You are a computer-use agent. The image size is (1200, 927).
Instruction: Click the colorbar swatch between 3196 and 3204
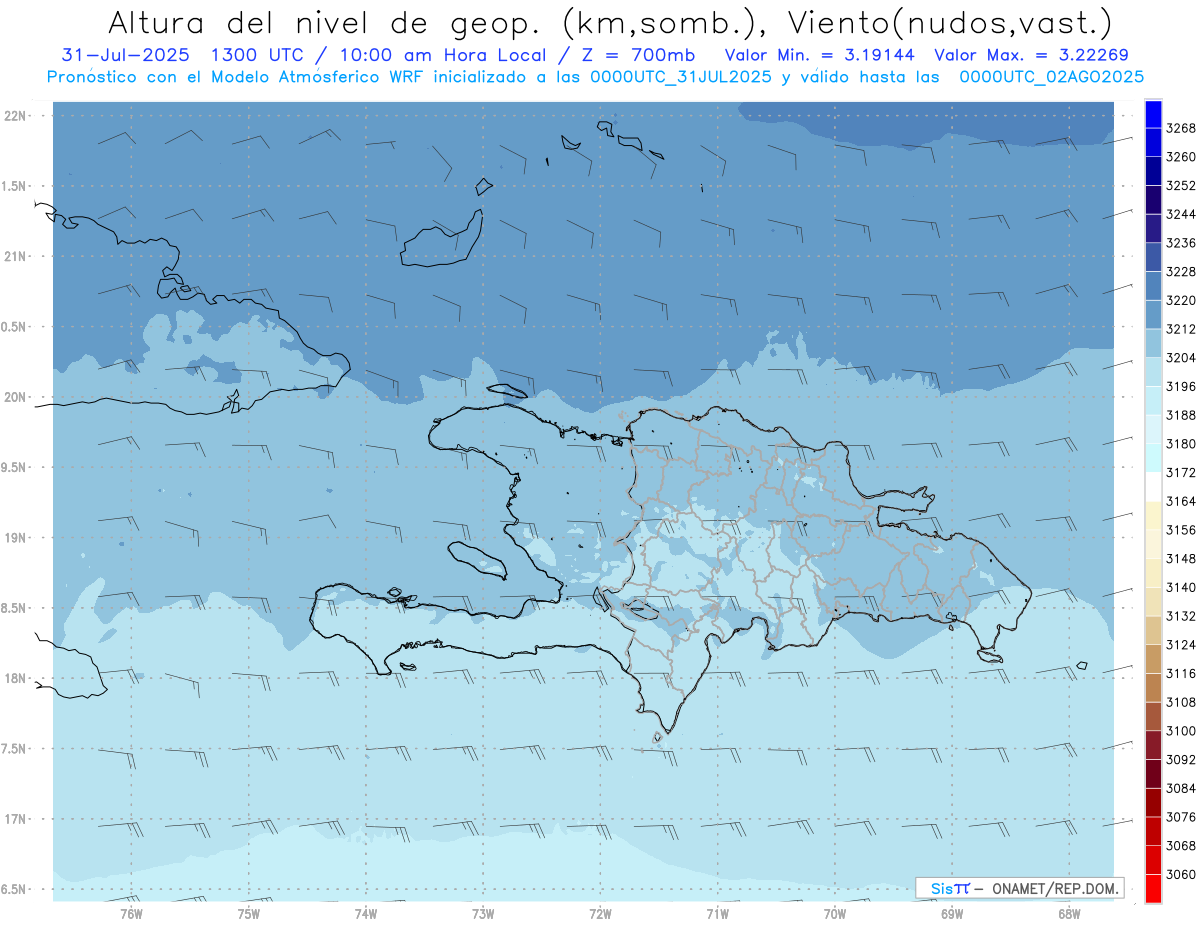coord(1153,371)
